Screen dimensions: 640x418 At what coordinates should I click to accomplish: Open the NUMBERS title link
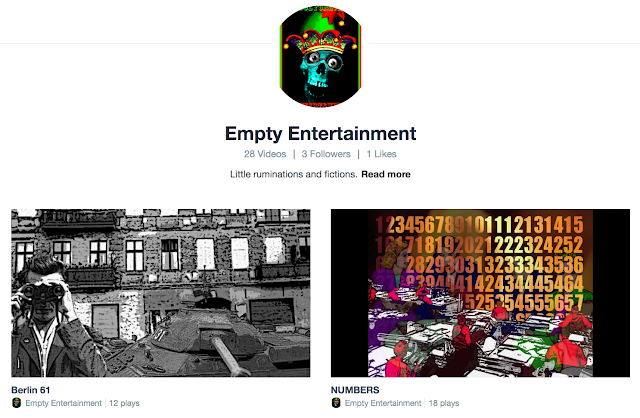[x=355, y=390]
